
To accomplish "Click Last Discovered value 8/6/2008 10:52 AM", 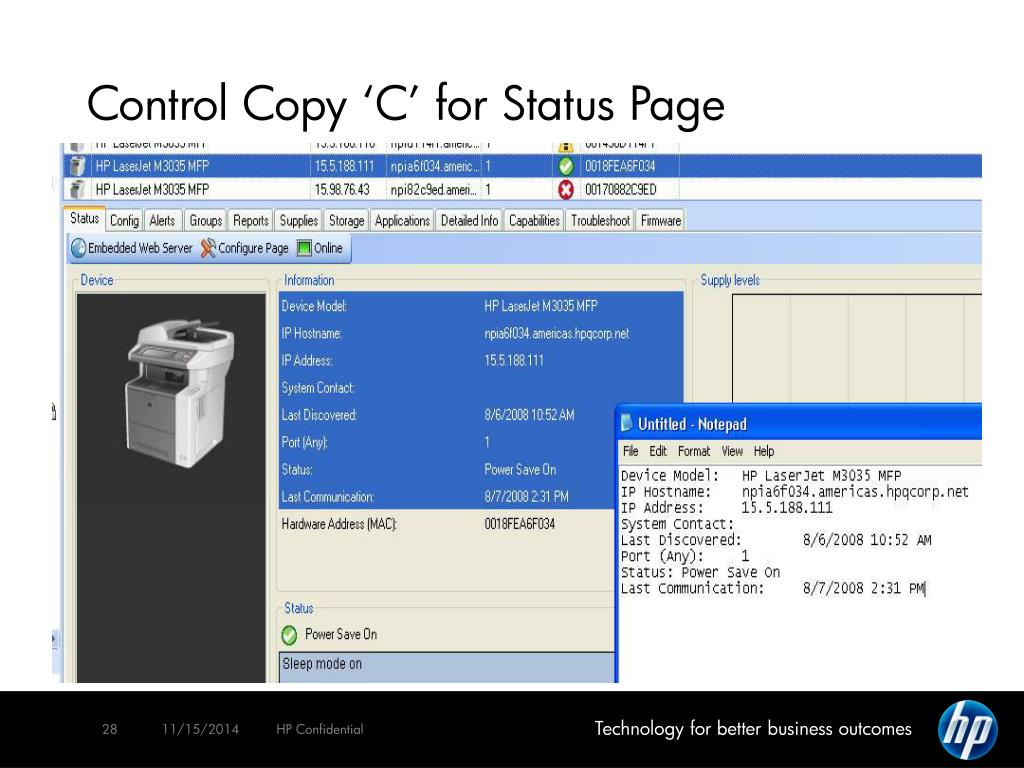I will point(529,415).
